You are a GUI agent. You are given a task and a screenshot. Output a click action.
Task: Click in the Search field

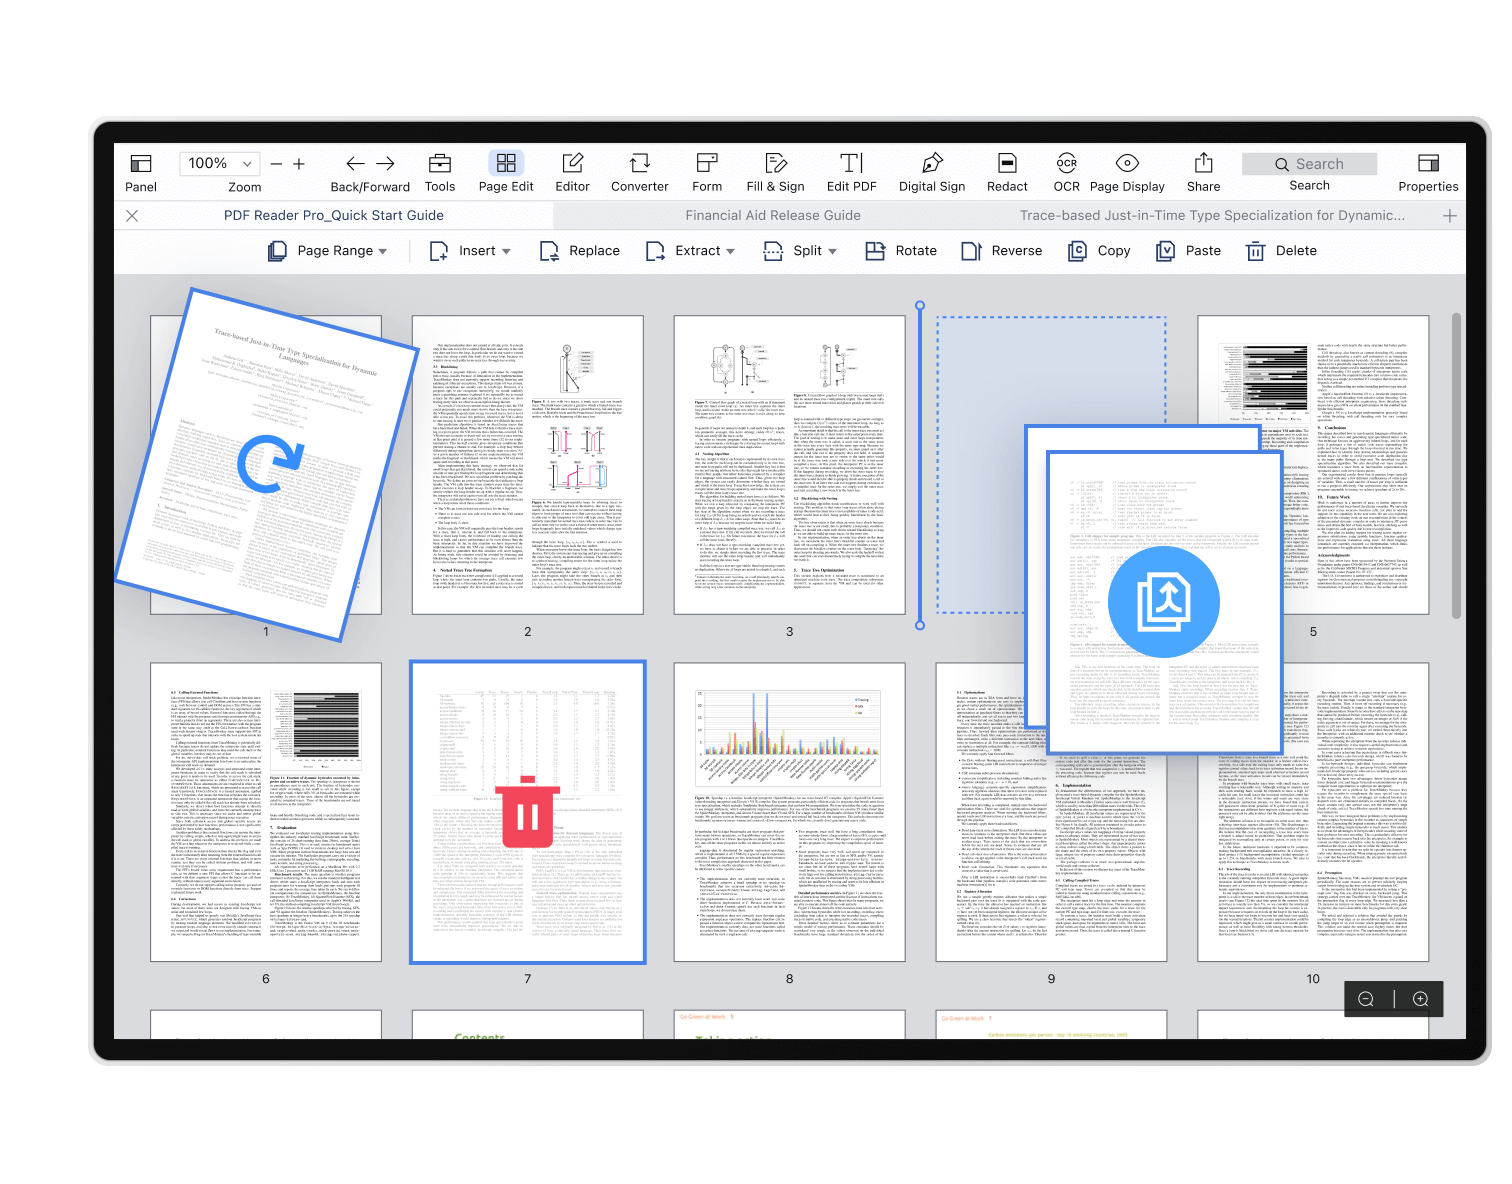pyautogui.click(x=1310, y=164)
